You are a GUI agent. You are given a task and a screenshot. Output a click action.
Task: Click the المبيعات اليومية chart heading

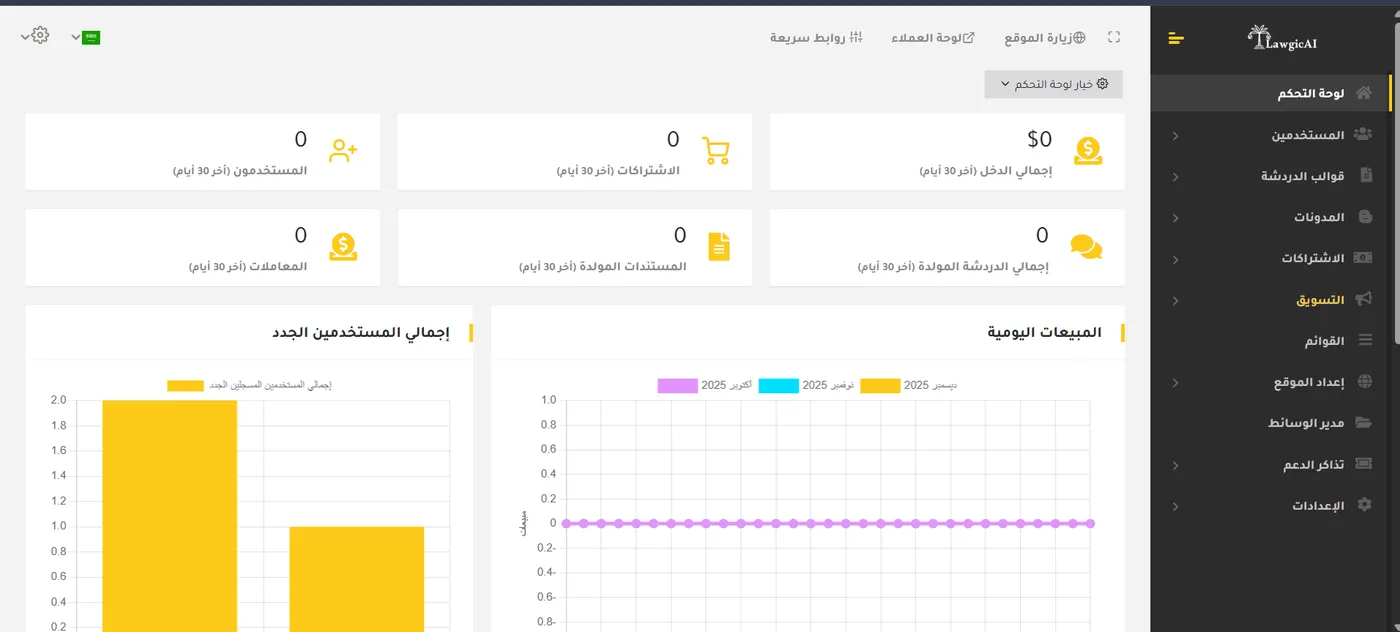click(1044, 332)
